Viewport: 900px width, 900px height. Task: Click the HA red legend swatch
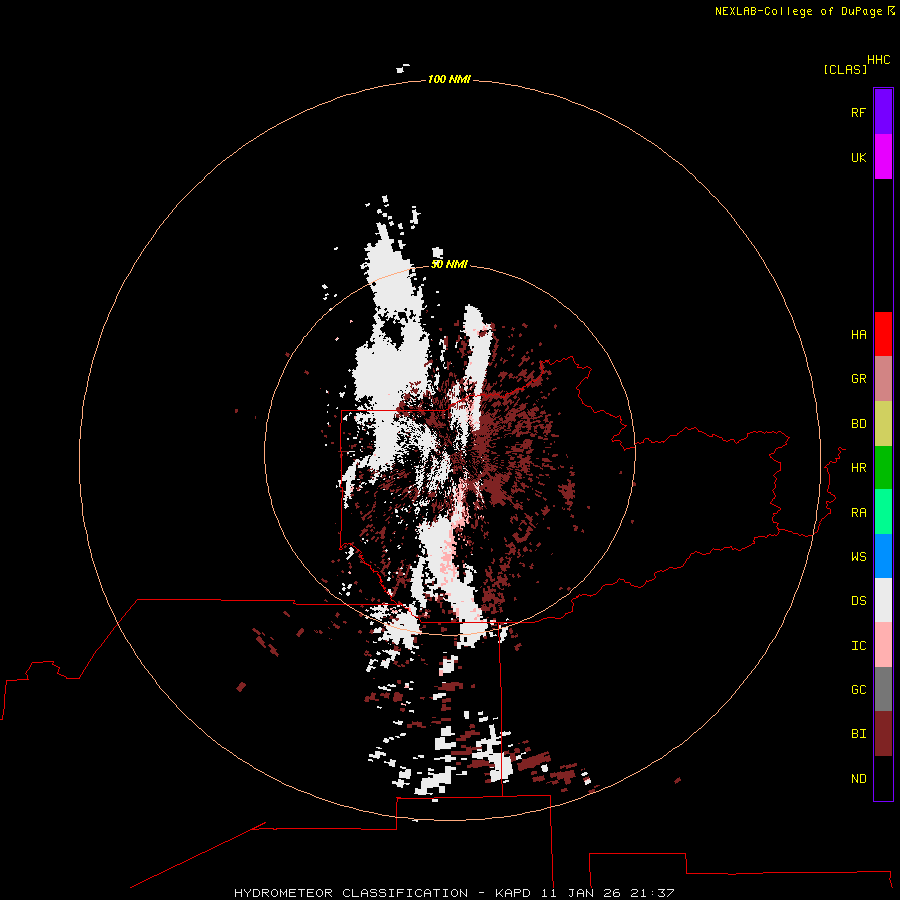pos(883,334)
